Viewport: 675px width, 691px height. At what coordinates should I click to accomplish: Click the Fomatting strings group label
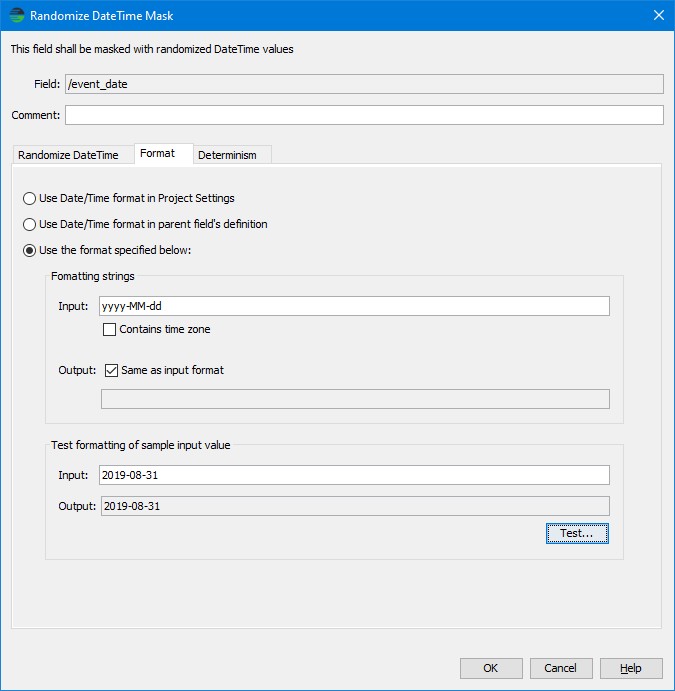pyautogui.click(x=93, y=276)
